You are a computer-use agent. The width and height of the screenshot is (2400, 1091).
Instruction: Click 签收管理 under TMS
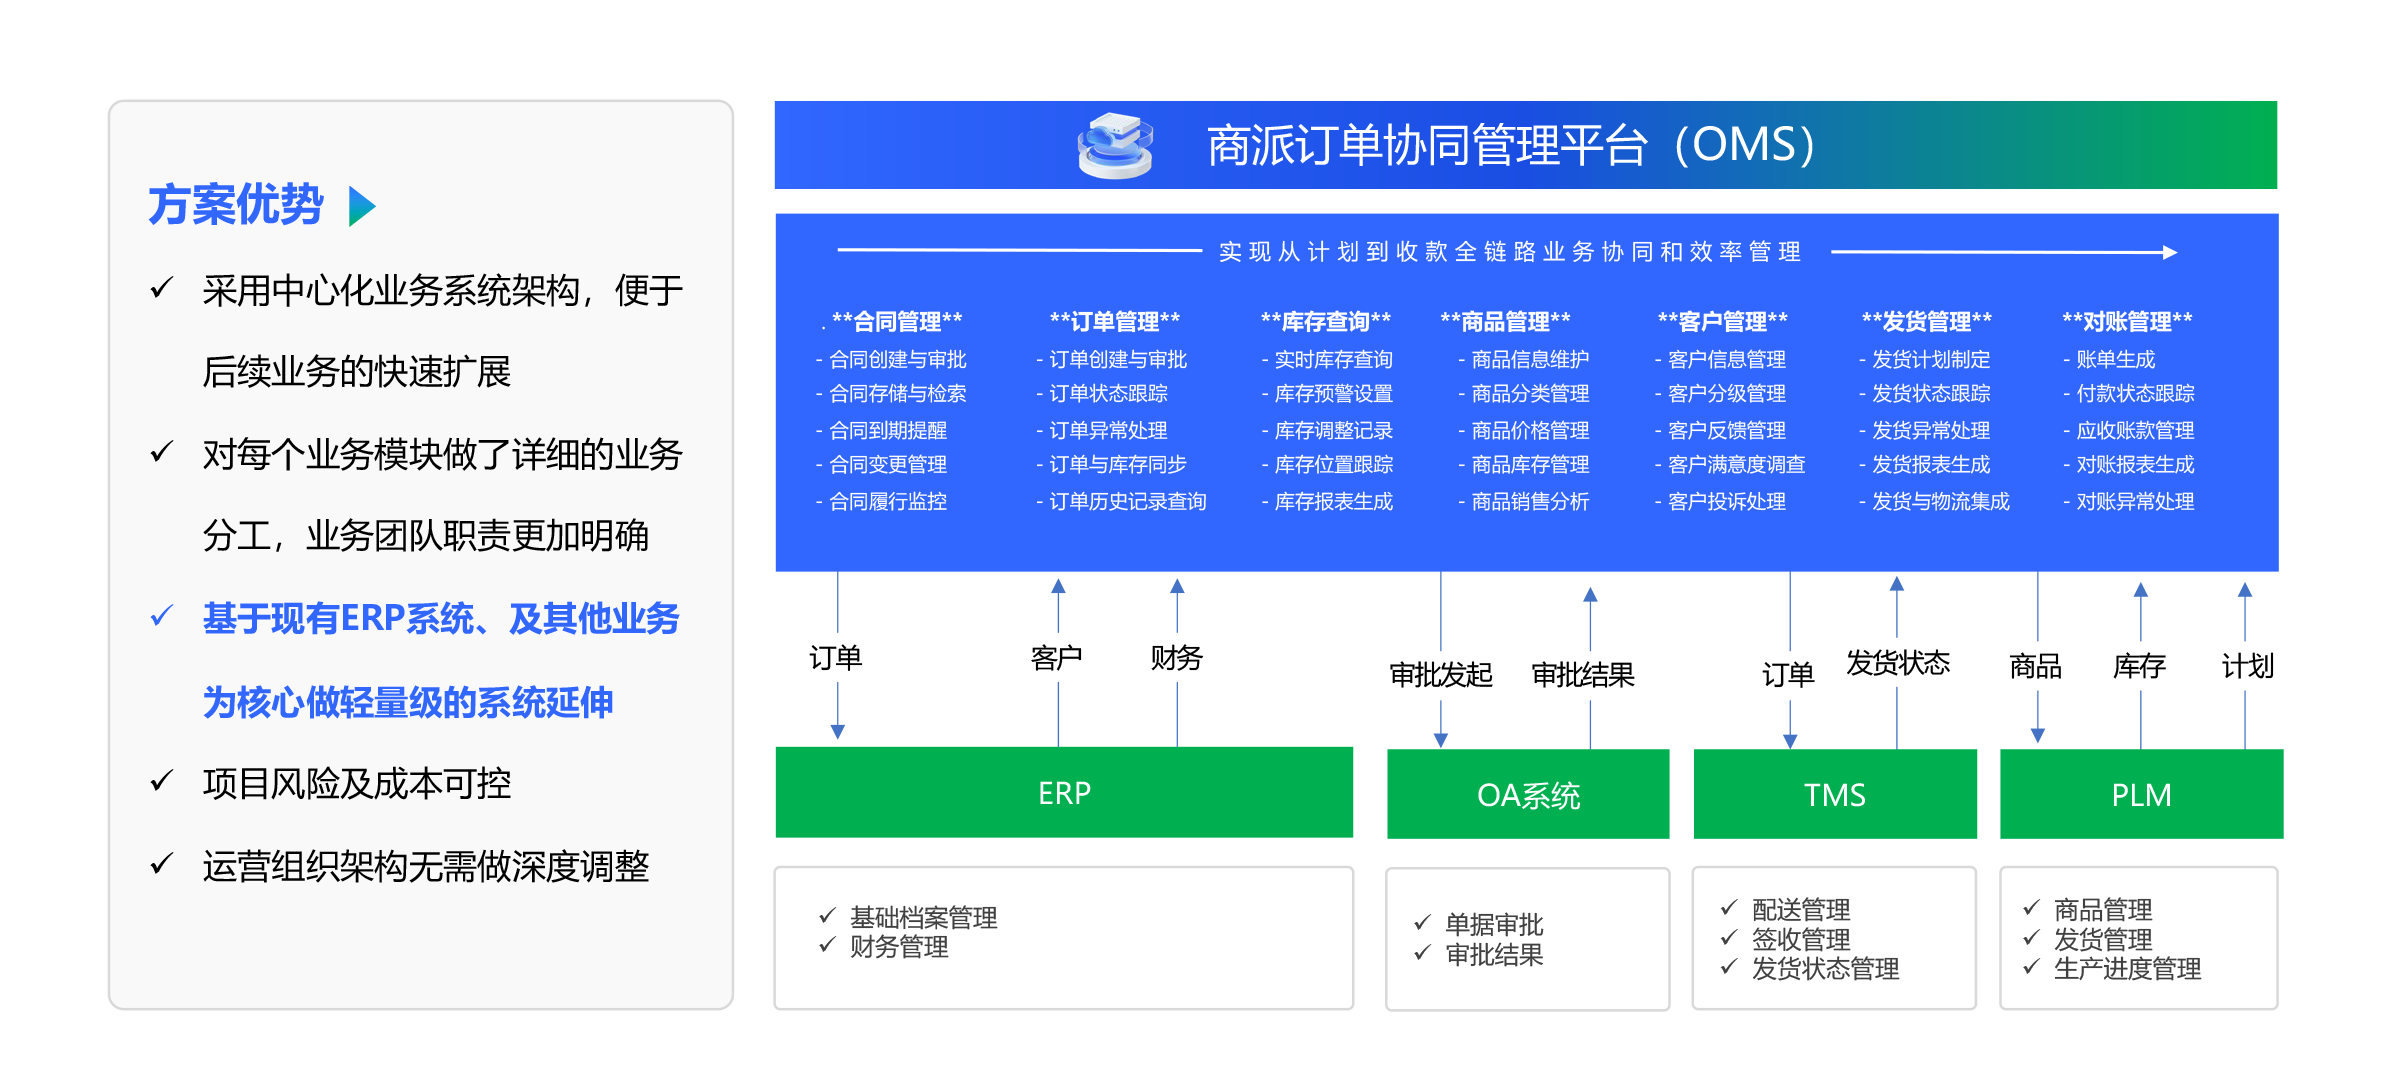pos(1801,939)
